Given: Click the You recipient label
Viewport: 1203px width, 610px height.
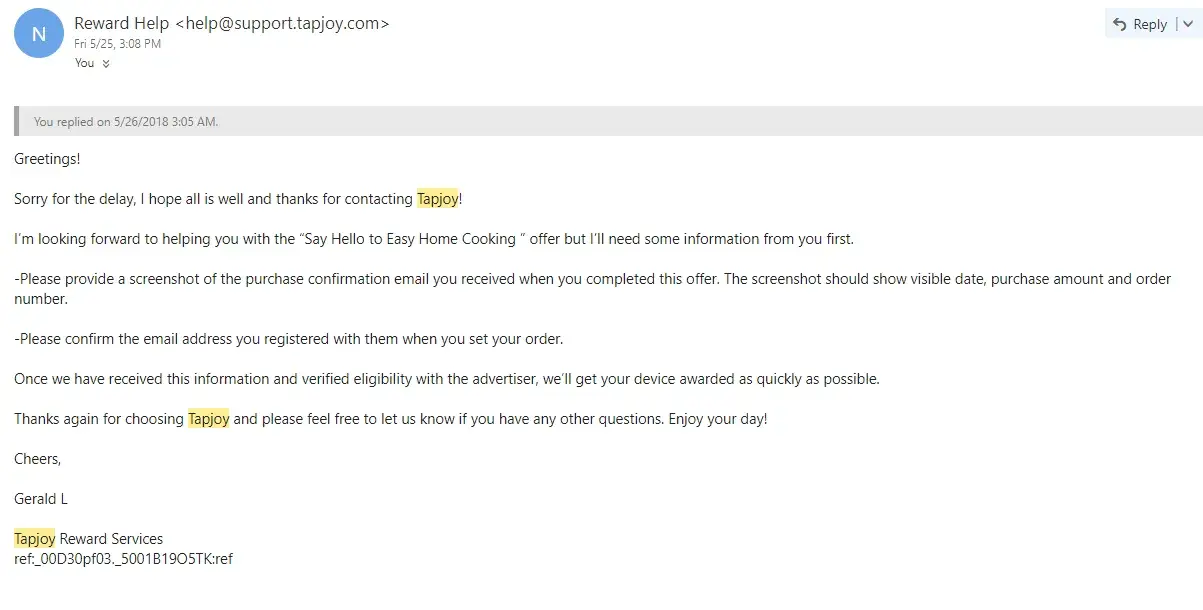Looking at the screenshot, I should [84, 63].
